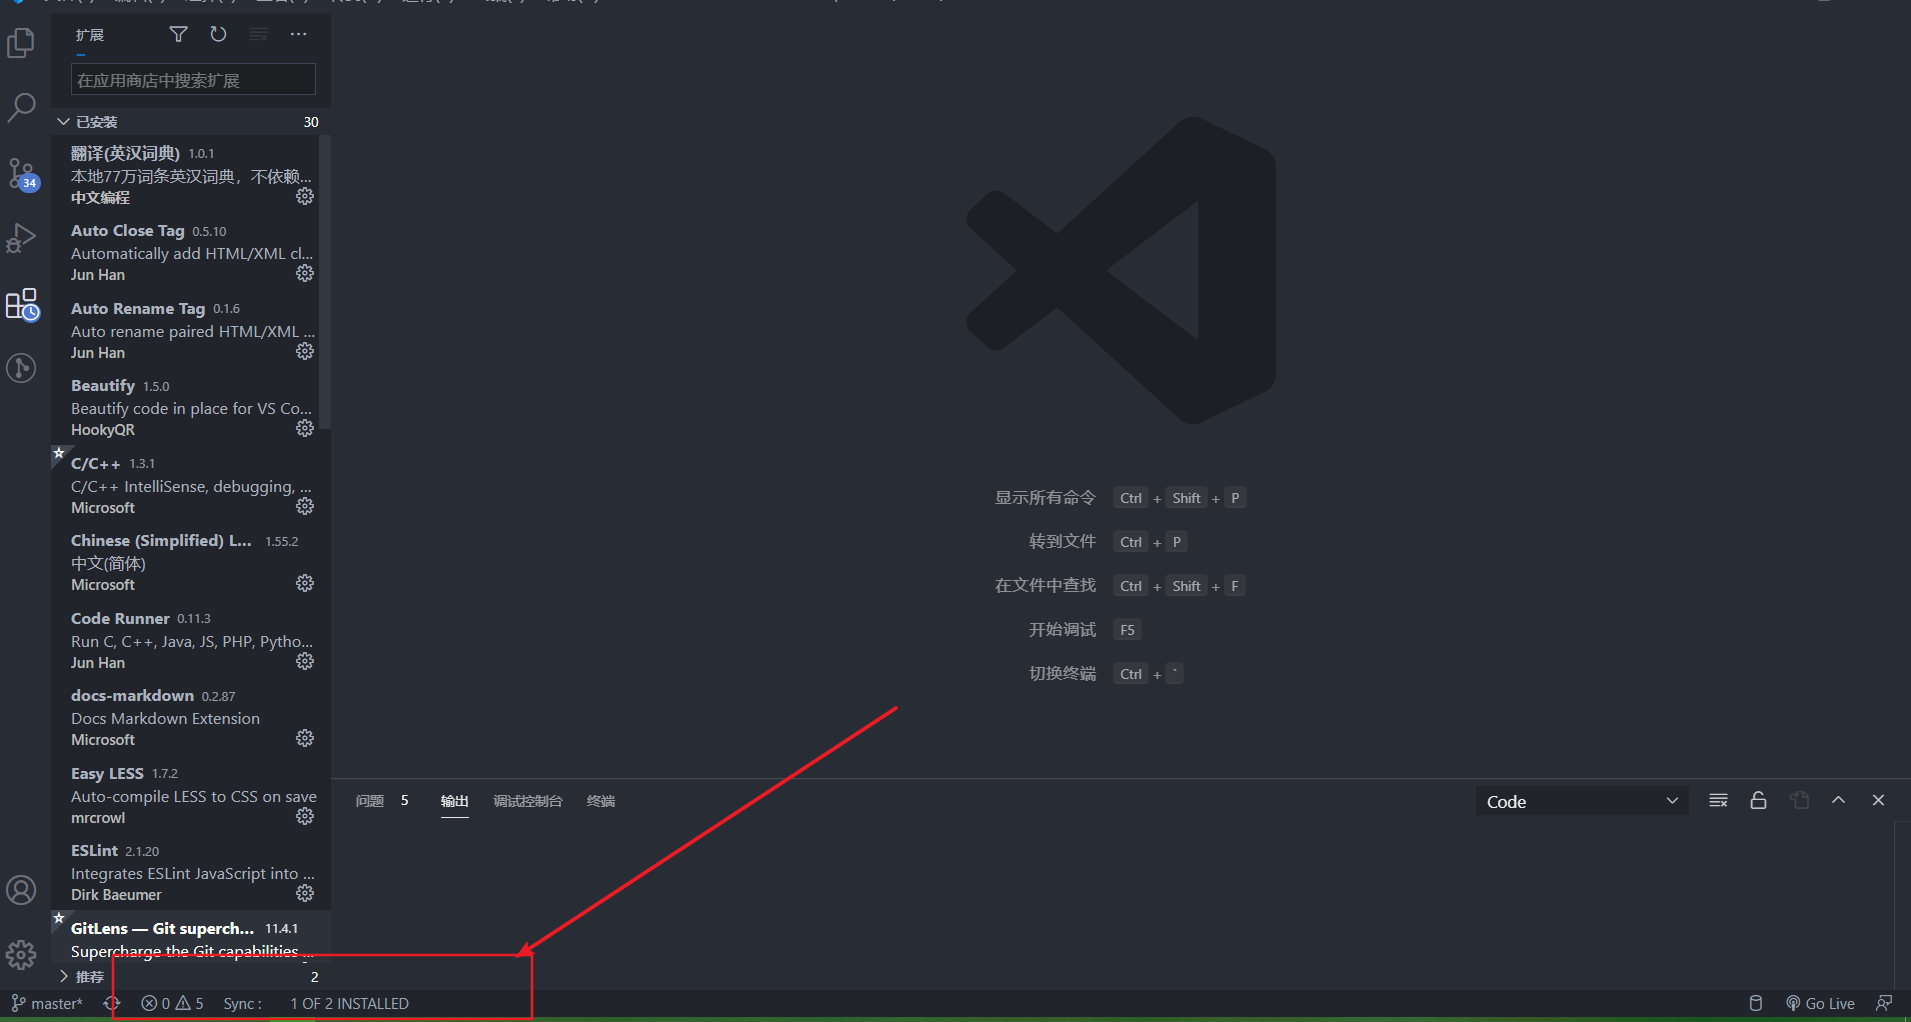The width and height of the screenshot is (1911, 1022).
Task: Open the Explorer view in the activity bar
Action: click(x=21, y=43)
